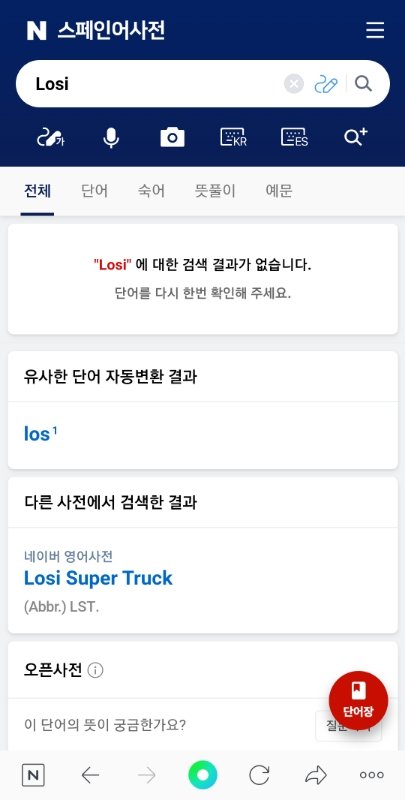Screen dimensions: 405x800
Task: Open the red 단어장 floating button
Action: (359, 701)
